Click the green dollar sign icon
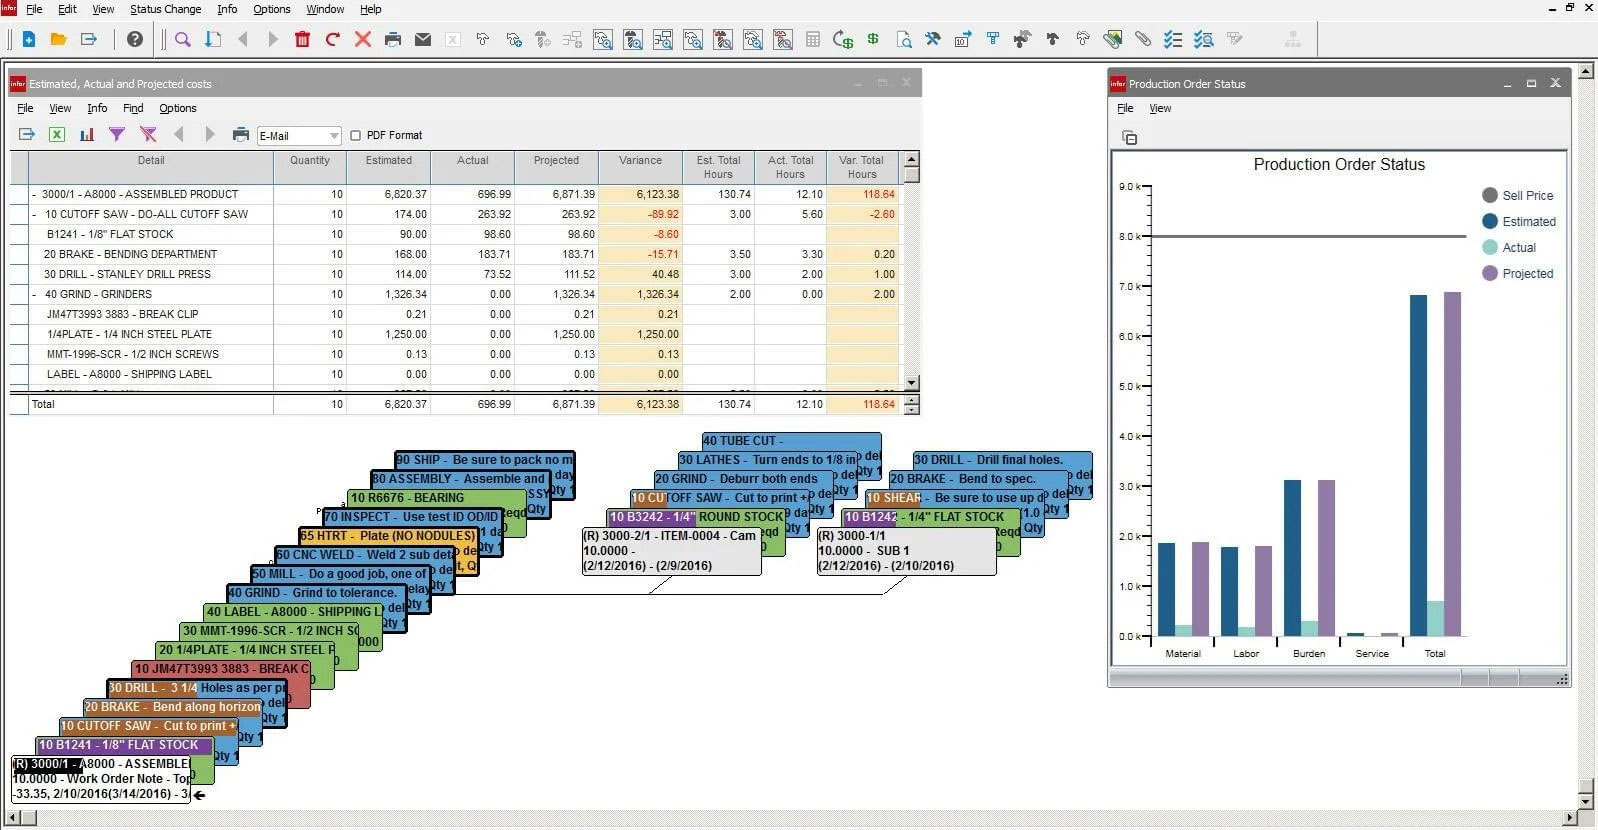 873,39
